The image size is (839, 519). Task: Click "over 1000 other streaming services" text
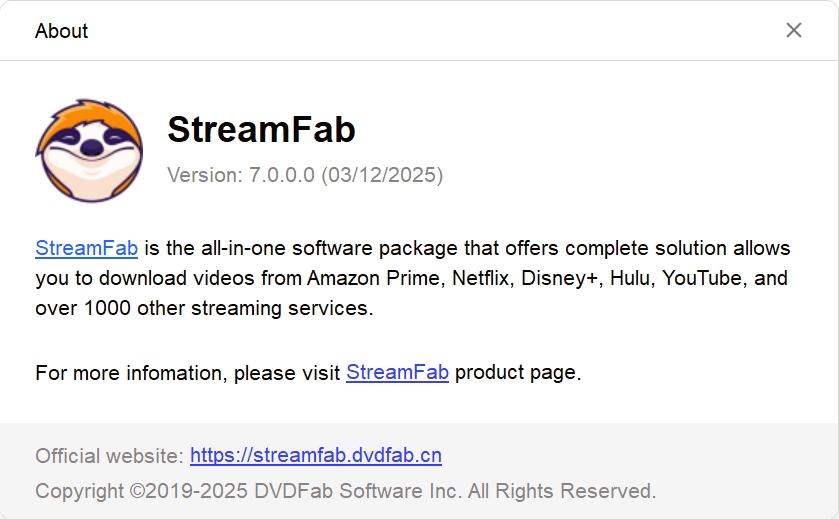tap(204, 308)
